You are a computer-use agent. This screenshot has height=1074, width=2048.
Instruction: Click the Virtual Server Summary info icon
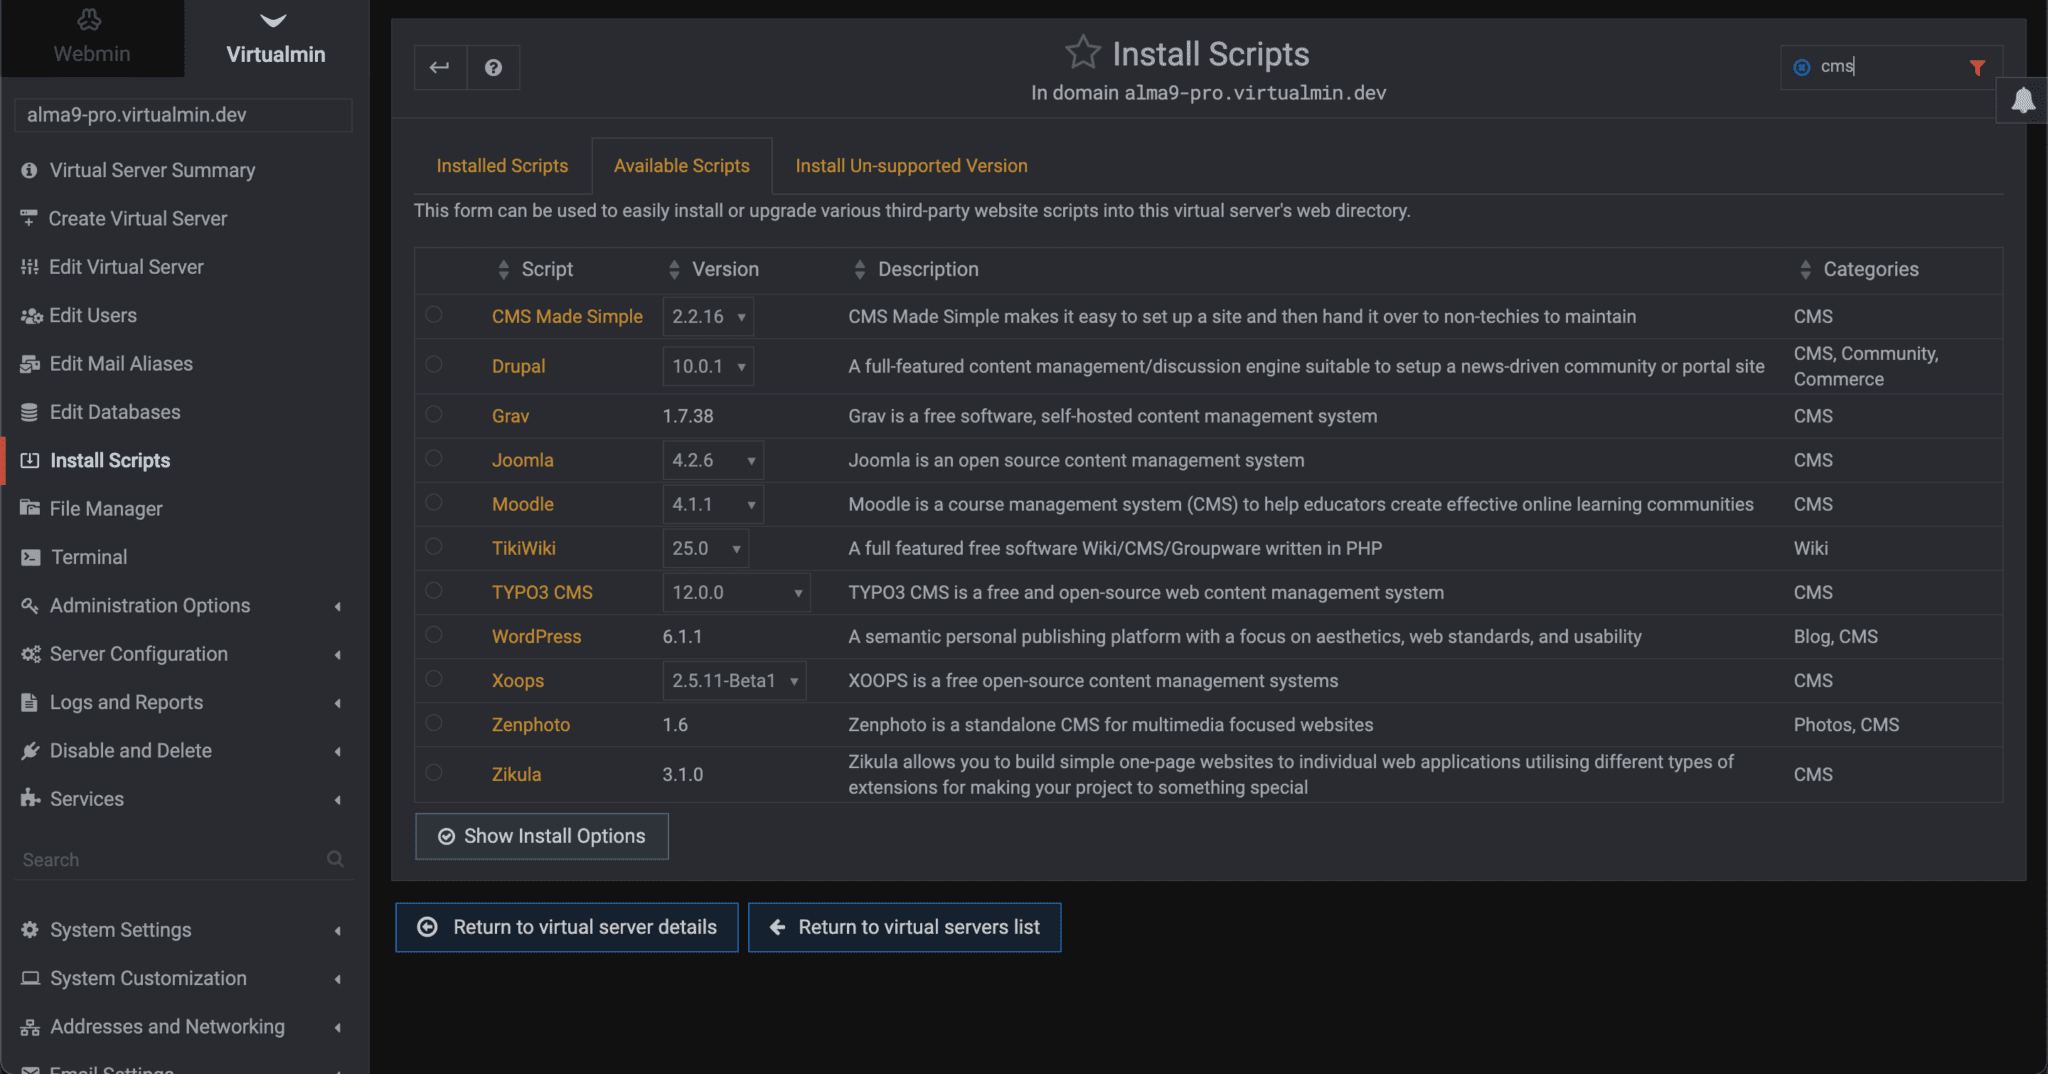[30, 170]
